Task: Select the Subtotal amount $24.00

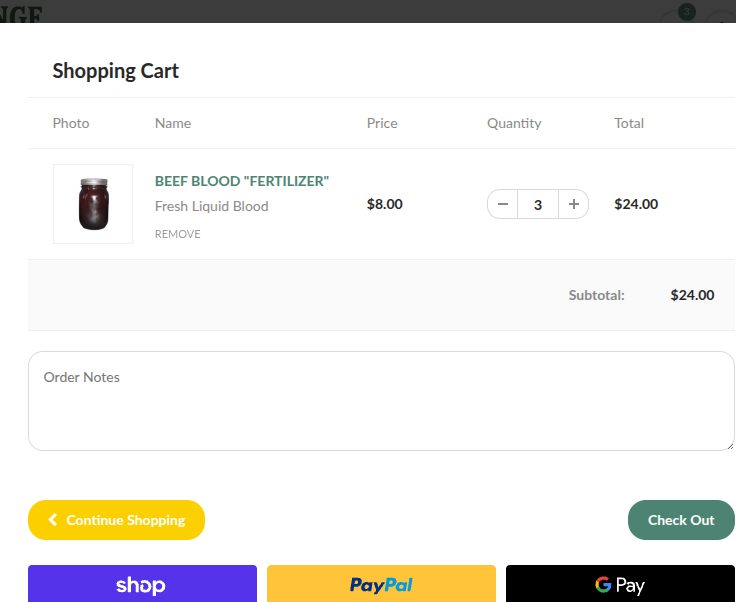Action: click(692, 295)
